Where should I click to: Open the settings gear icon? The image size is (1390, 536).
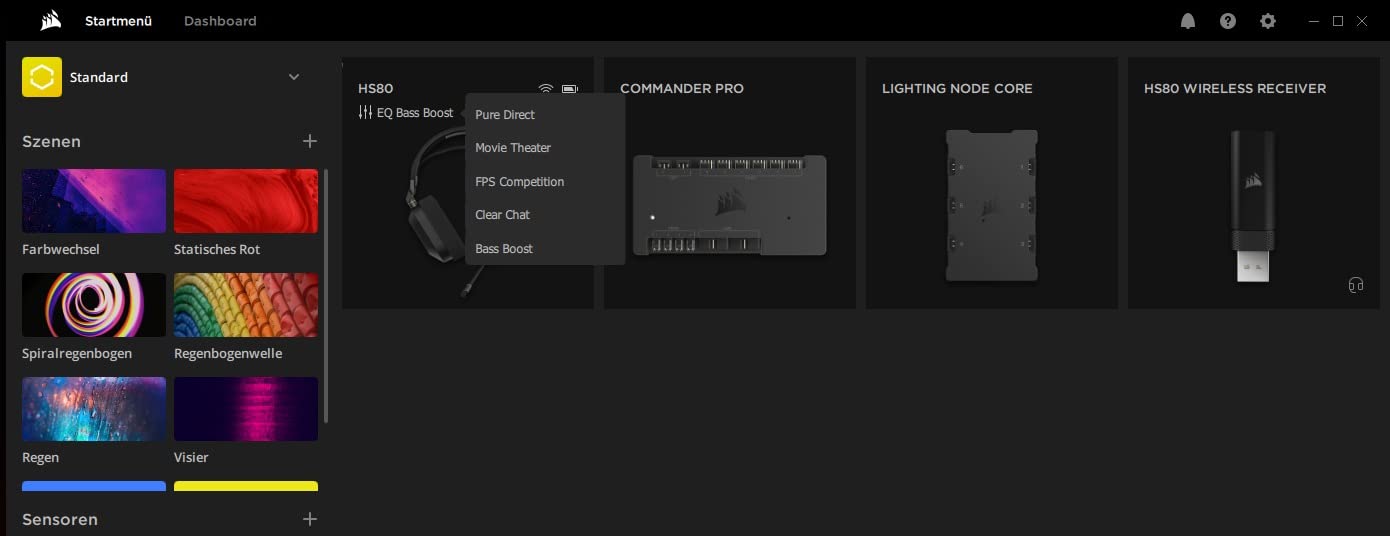point(1268,21)
